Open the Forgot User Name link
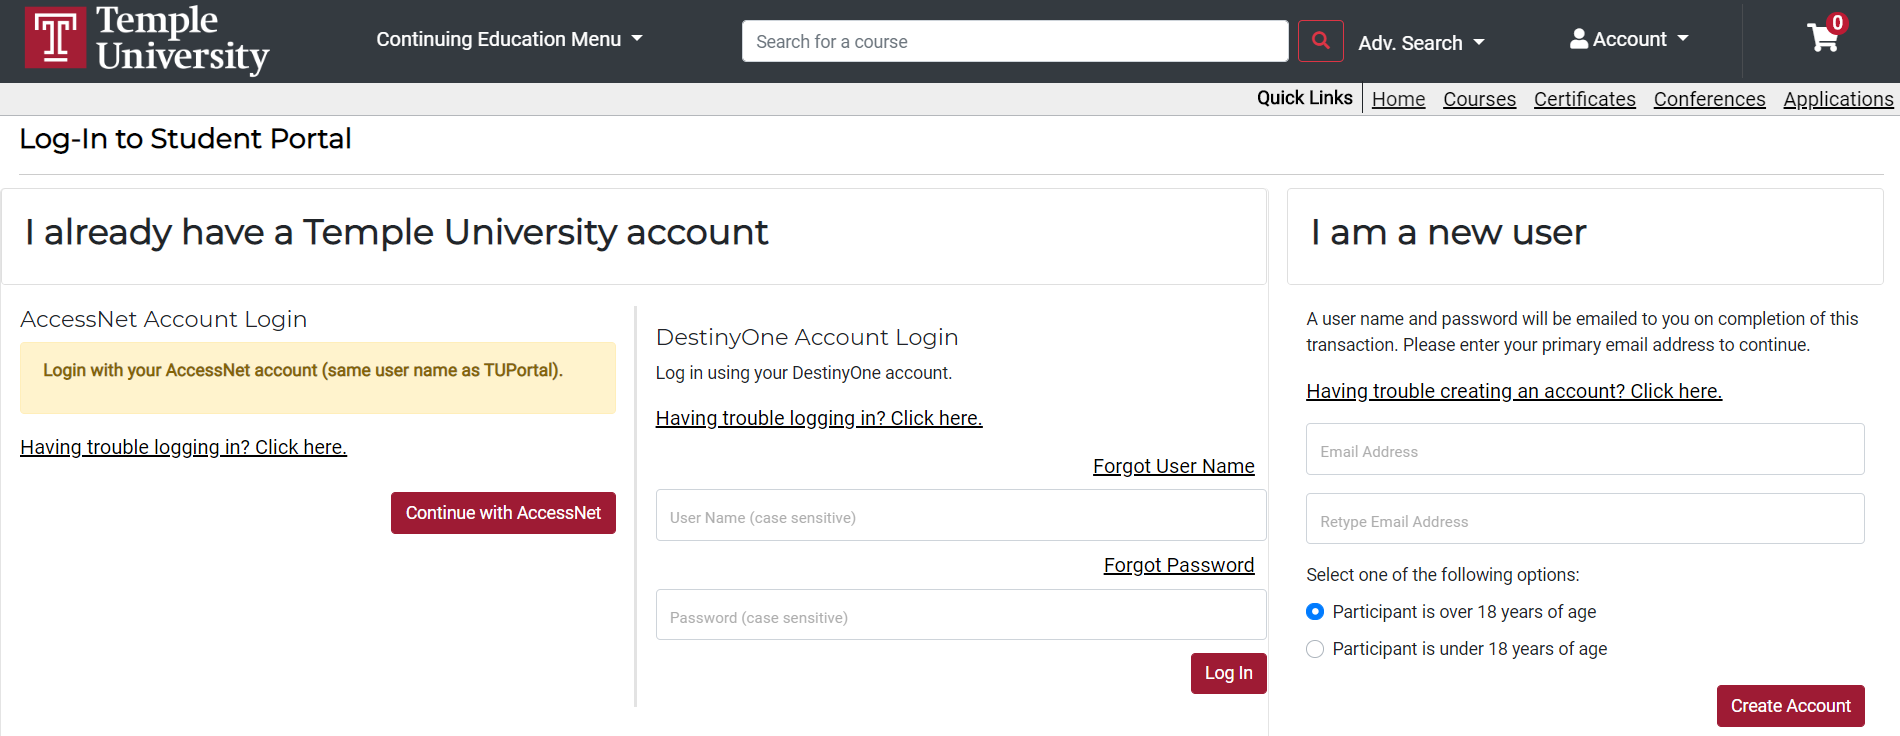The height and width of the screenshot is (736, 1900). [x=1173, y=466]
